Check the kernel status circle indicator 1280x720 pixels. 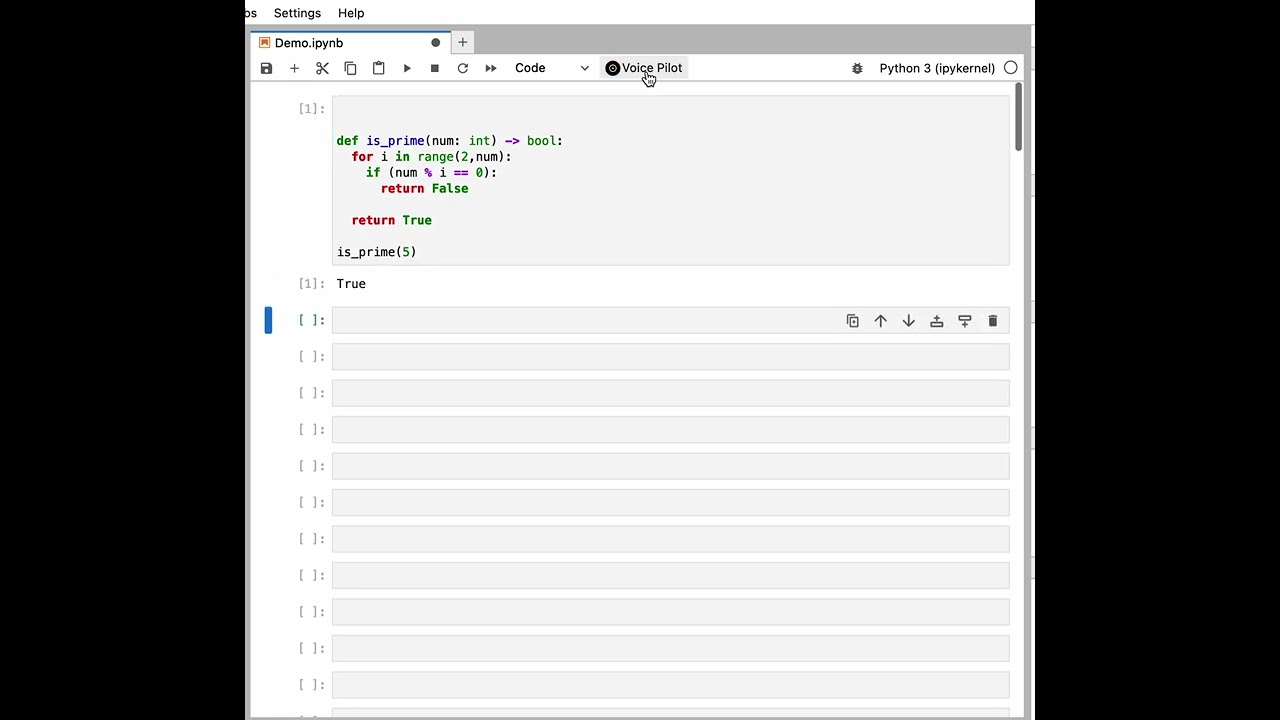(1011, 68)
